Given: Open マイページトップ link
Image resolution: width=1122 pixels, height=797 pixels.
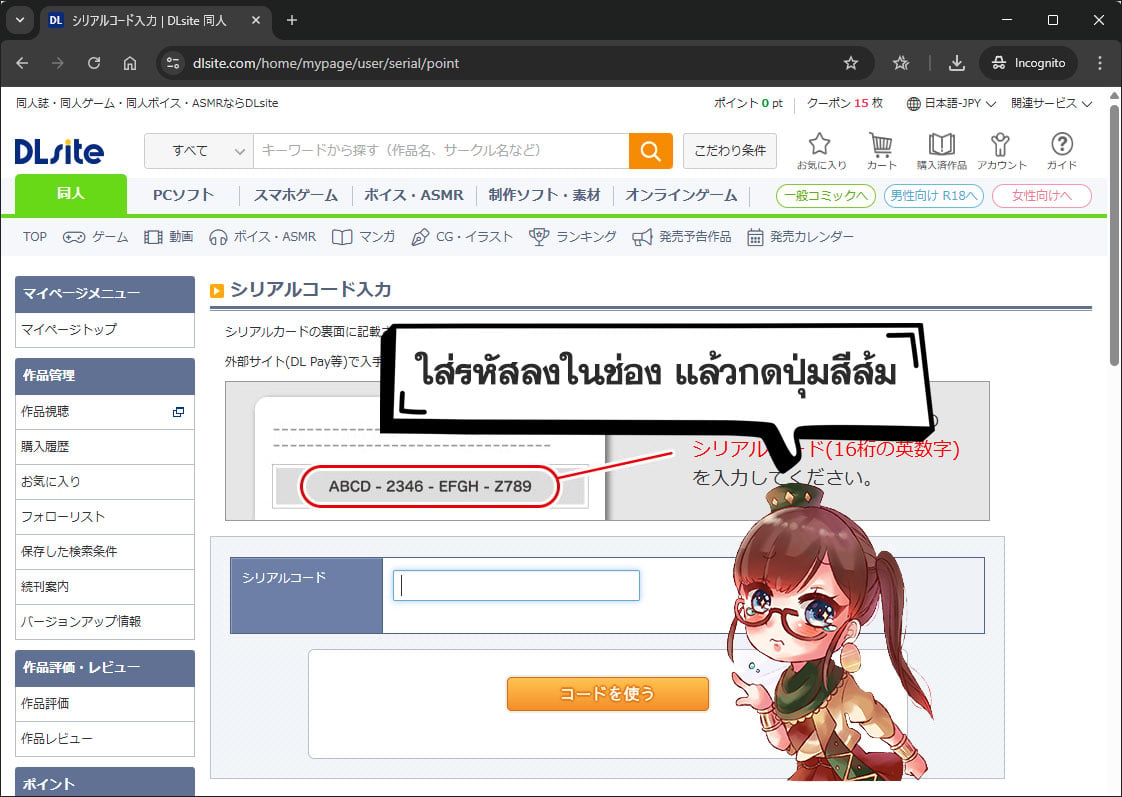Looking at the screenshot, I should (x=104, y=330).
